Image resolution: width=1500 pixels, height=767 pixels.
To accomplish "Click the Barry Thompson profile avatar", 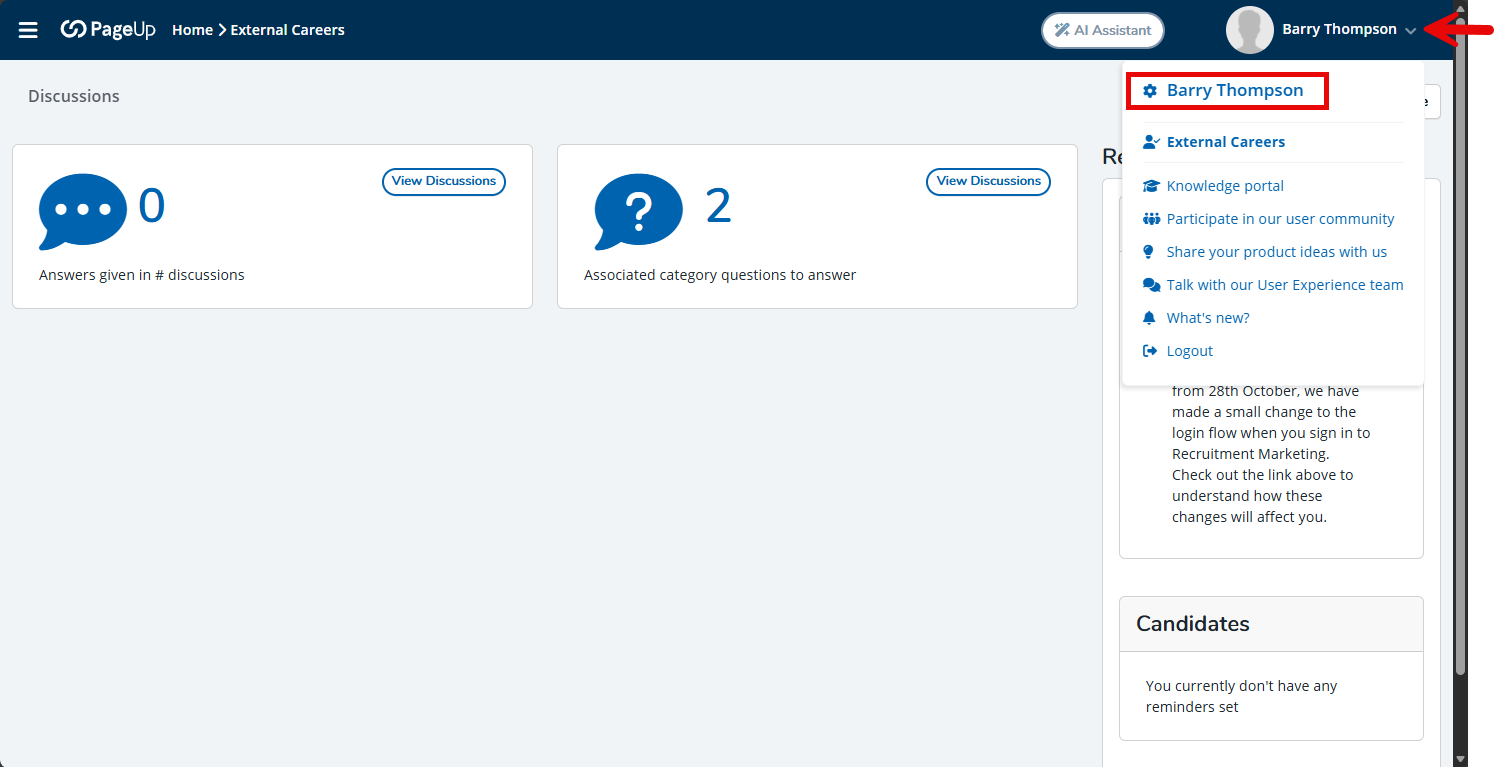I will (x=1249, y=30).
